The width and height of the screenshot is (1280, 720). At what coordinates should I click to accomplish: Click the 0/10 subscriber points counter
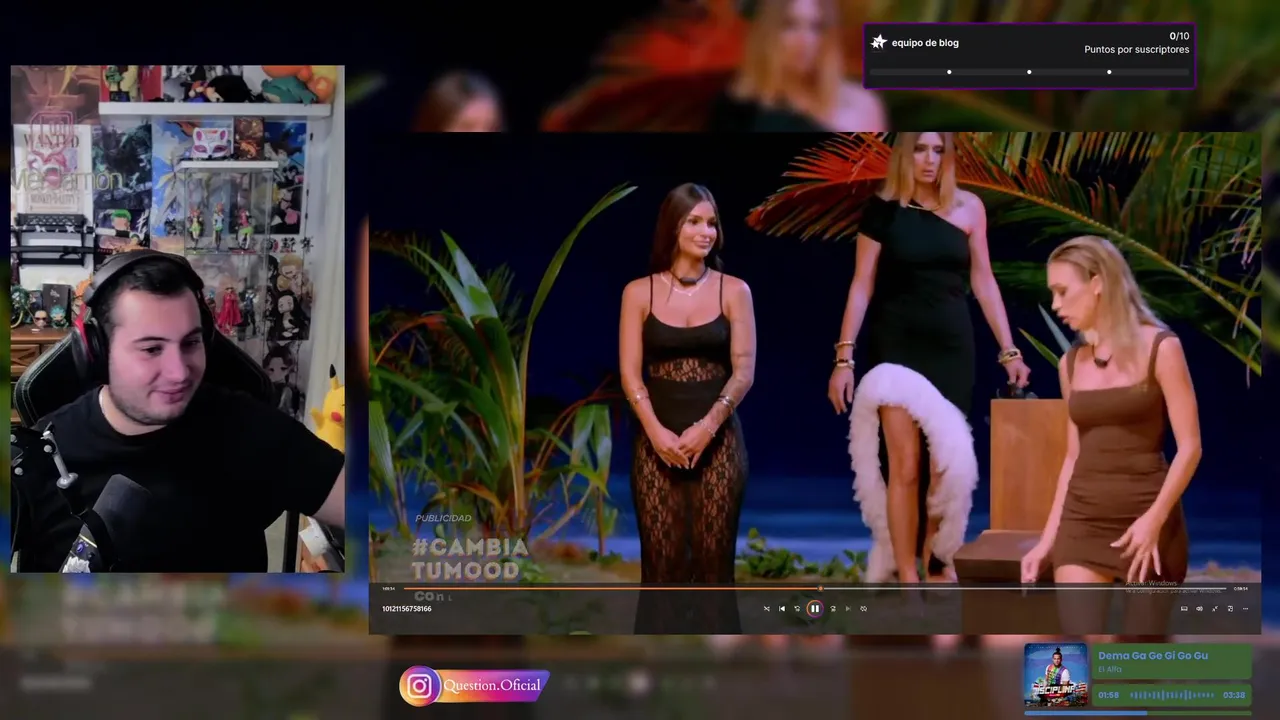(1179, 36)
